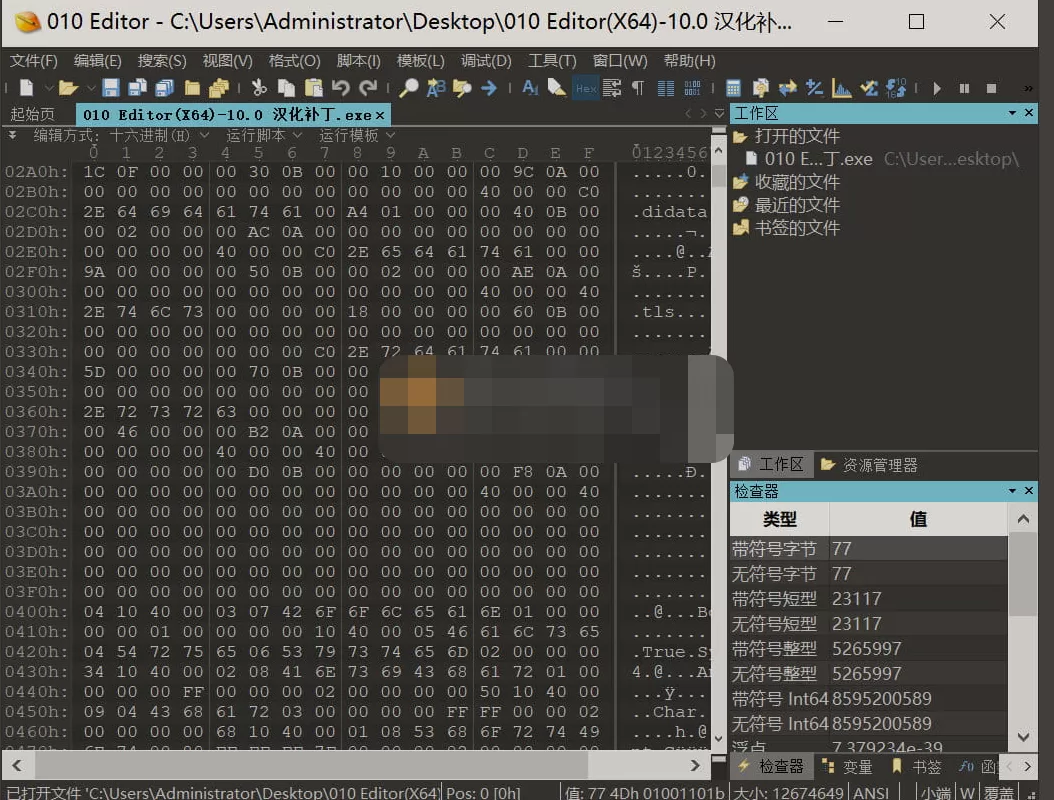Expand the 运行脚本 dropdown
1054x800 pixels.
click(x=263, y=135)
